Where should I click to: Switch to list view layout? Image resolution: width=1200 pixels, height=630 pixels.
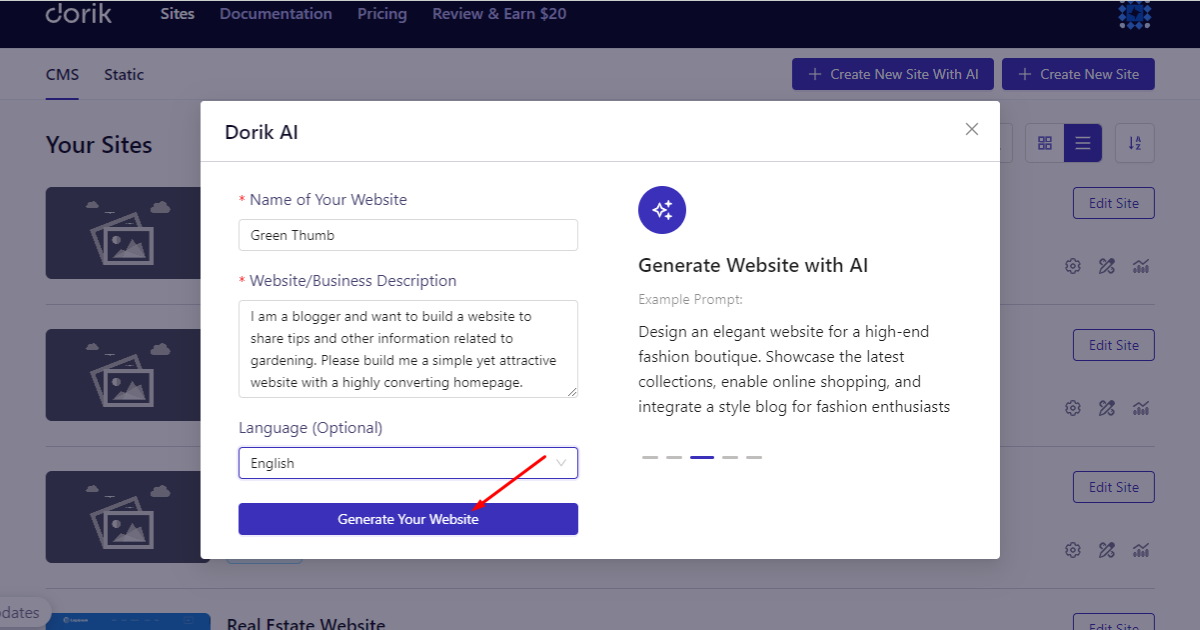(x=1083, y=143)
